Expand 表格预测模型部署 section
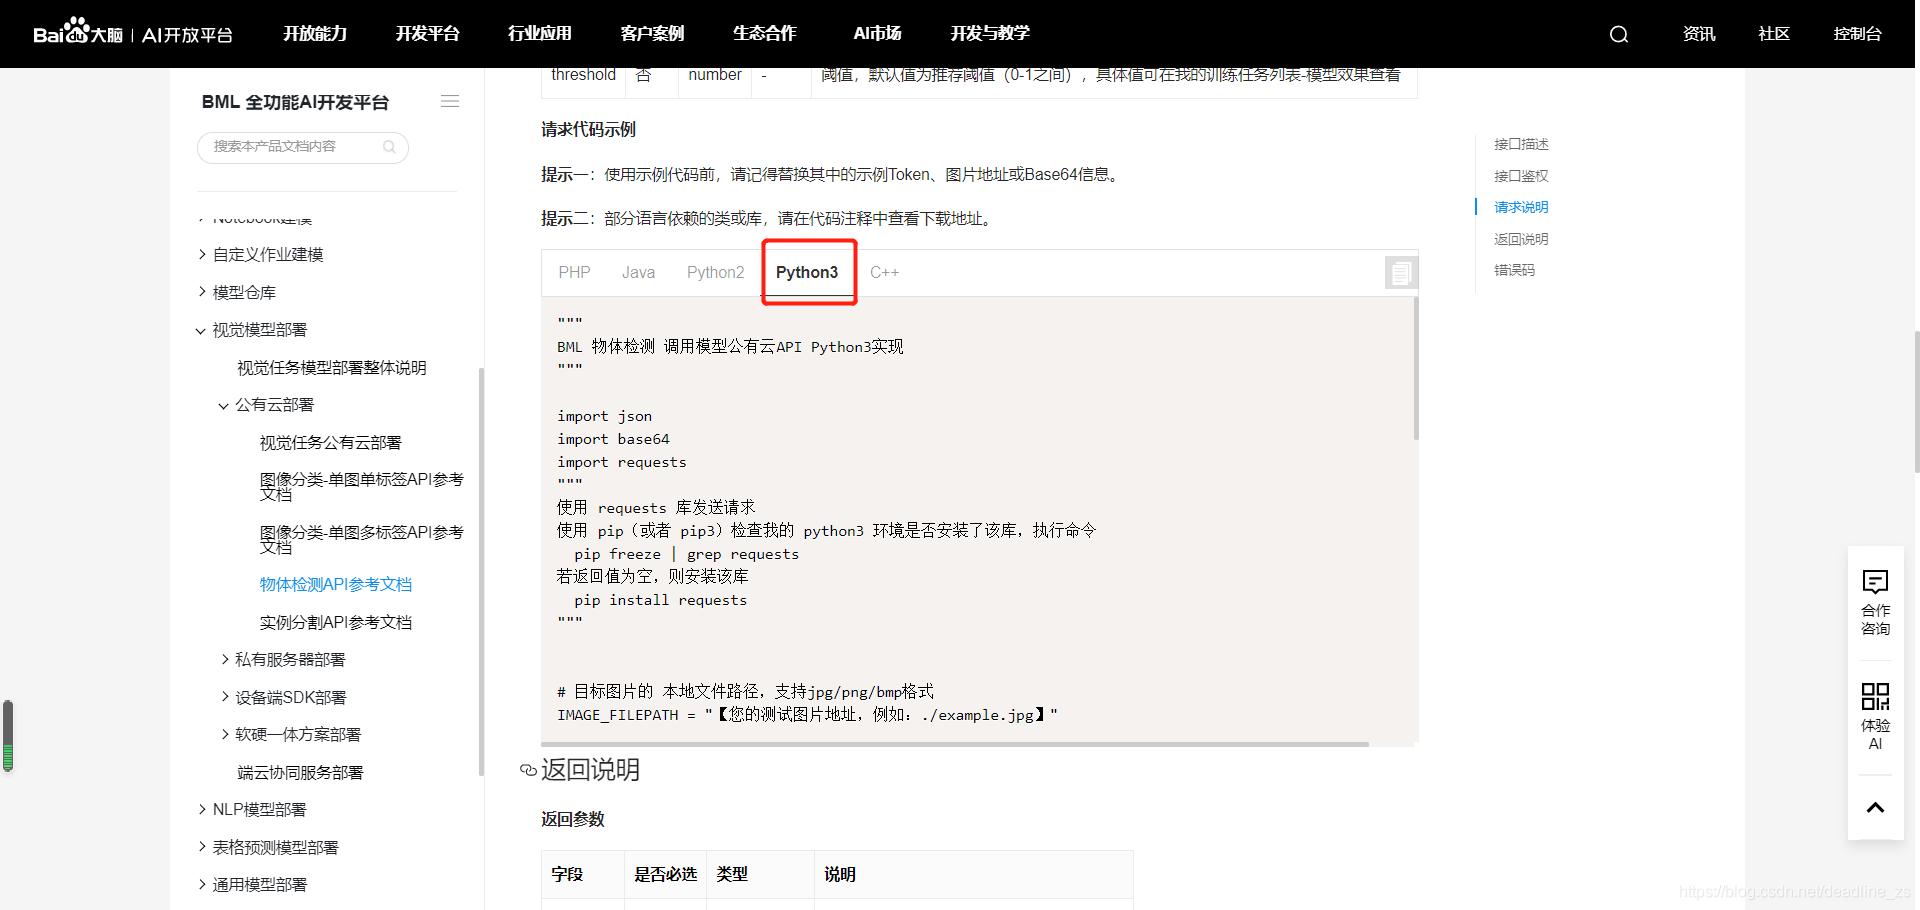 (275, 847)
